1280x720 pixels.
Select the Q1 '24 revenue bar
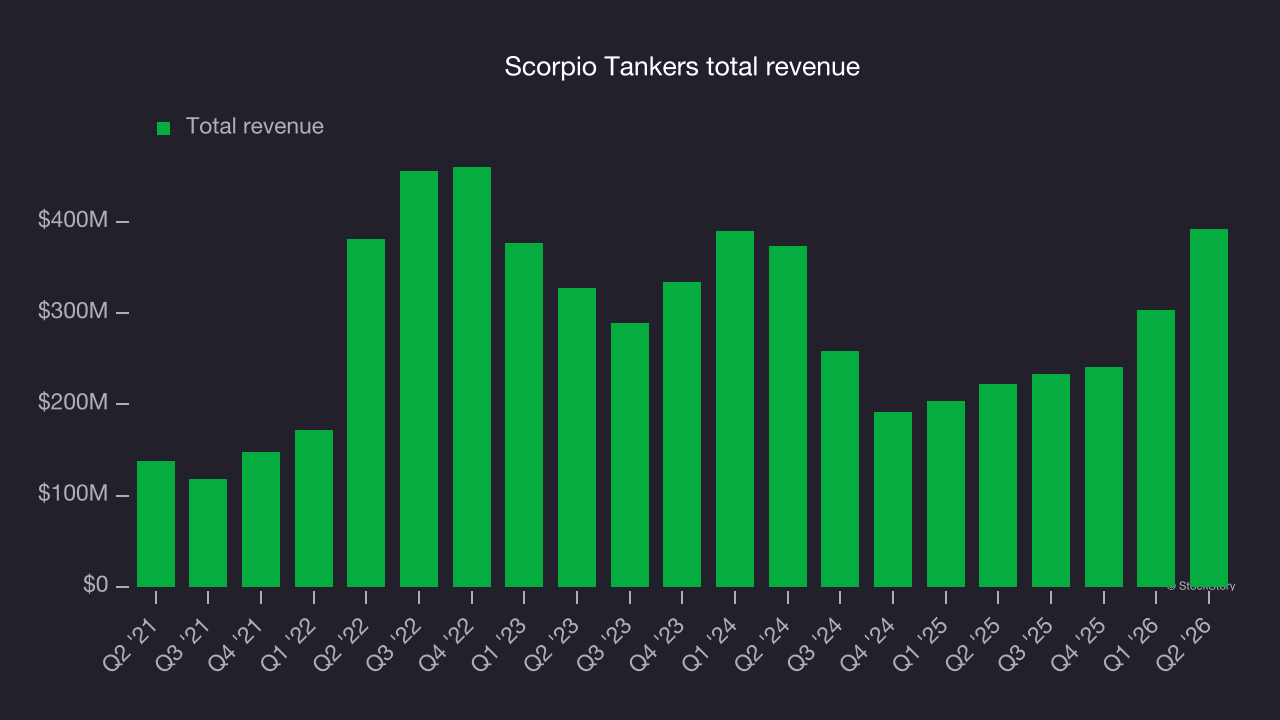point(735,409)
